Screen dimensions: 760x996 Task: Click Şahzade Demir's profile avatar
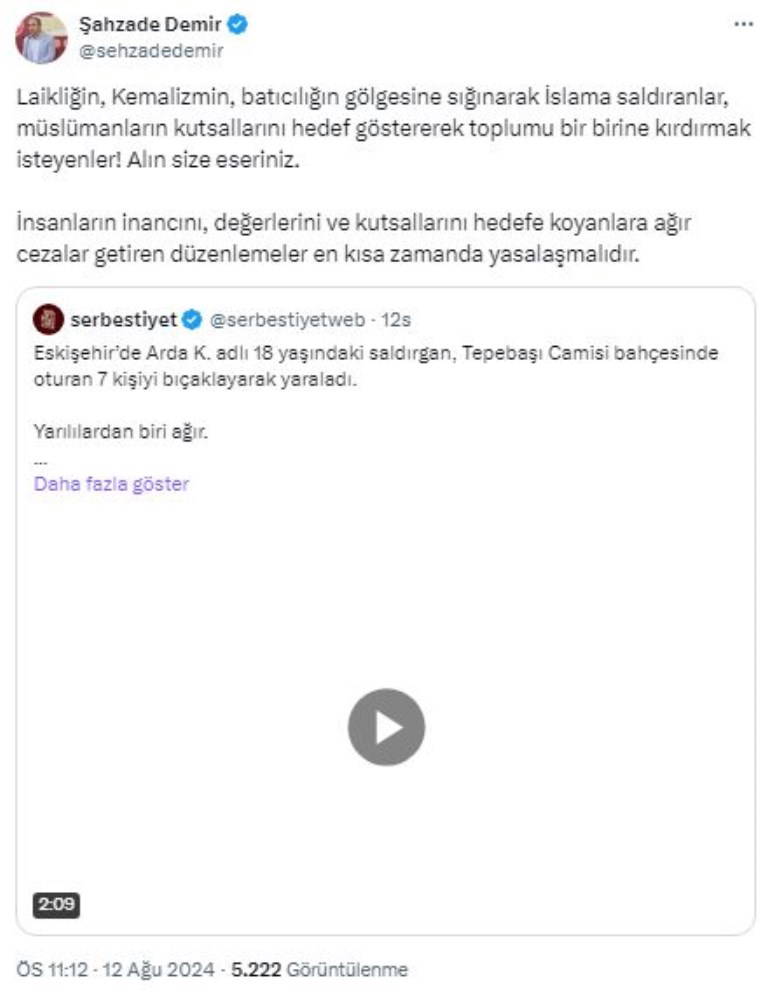click(x=41, y=38)
